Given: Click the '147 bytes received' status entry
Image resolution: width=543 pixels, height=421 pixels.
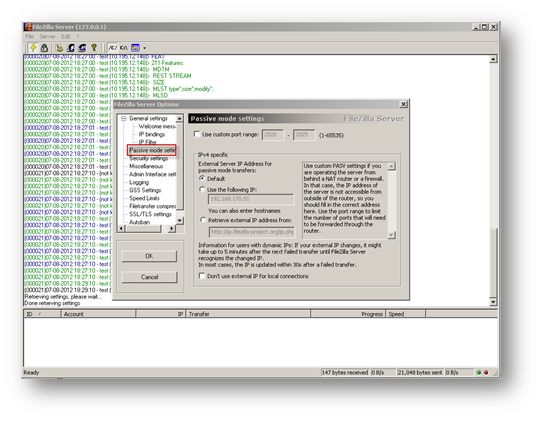Looking at the screenshot, I should 345,373.
